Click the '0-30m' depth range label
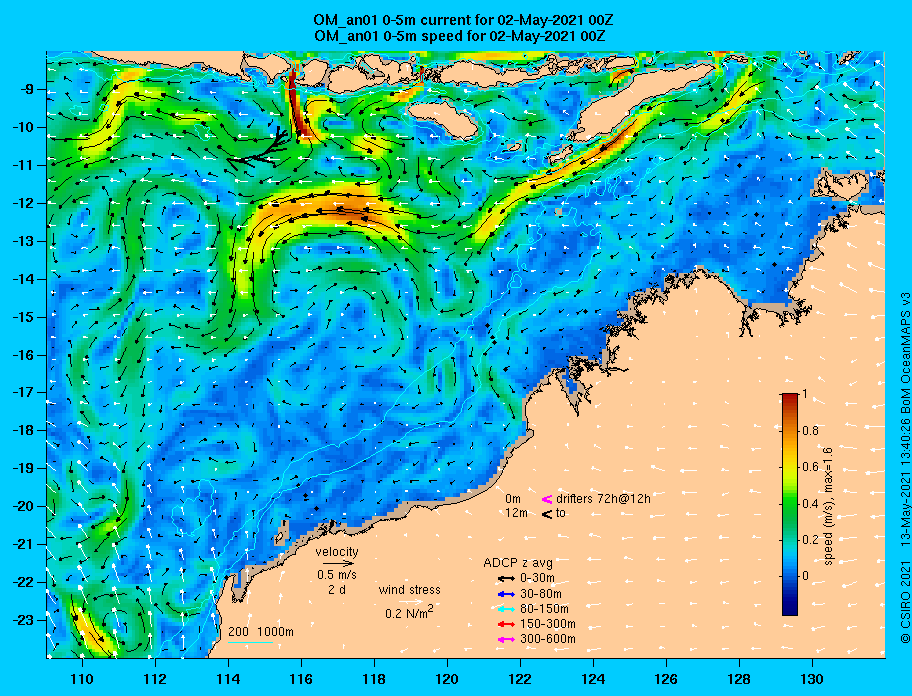 point(537,579)
